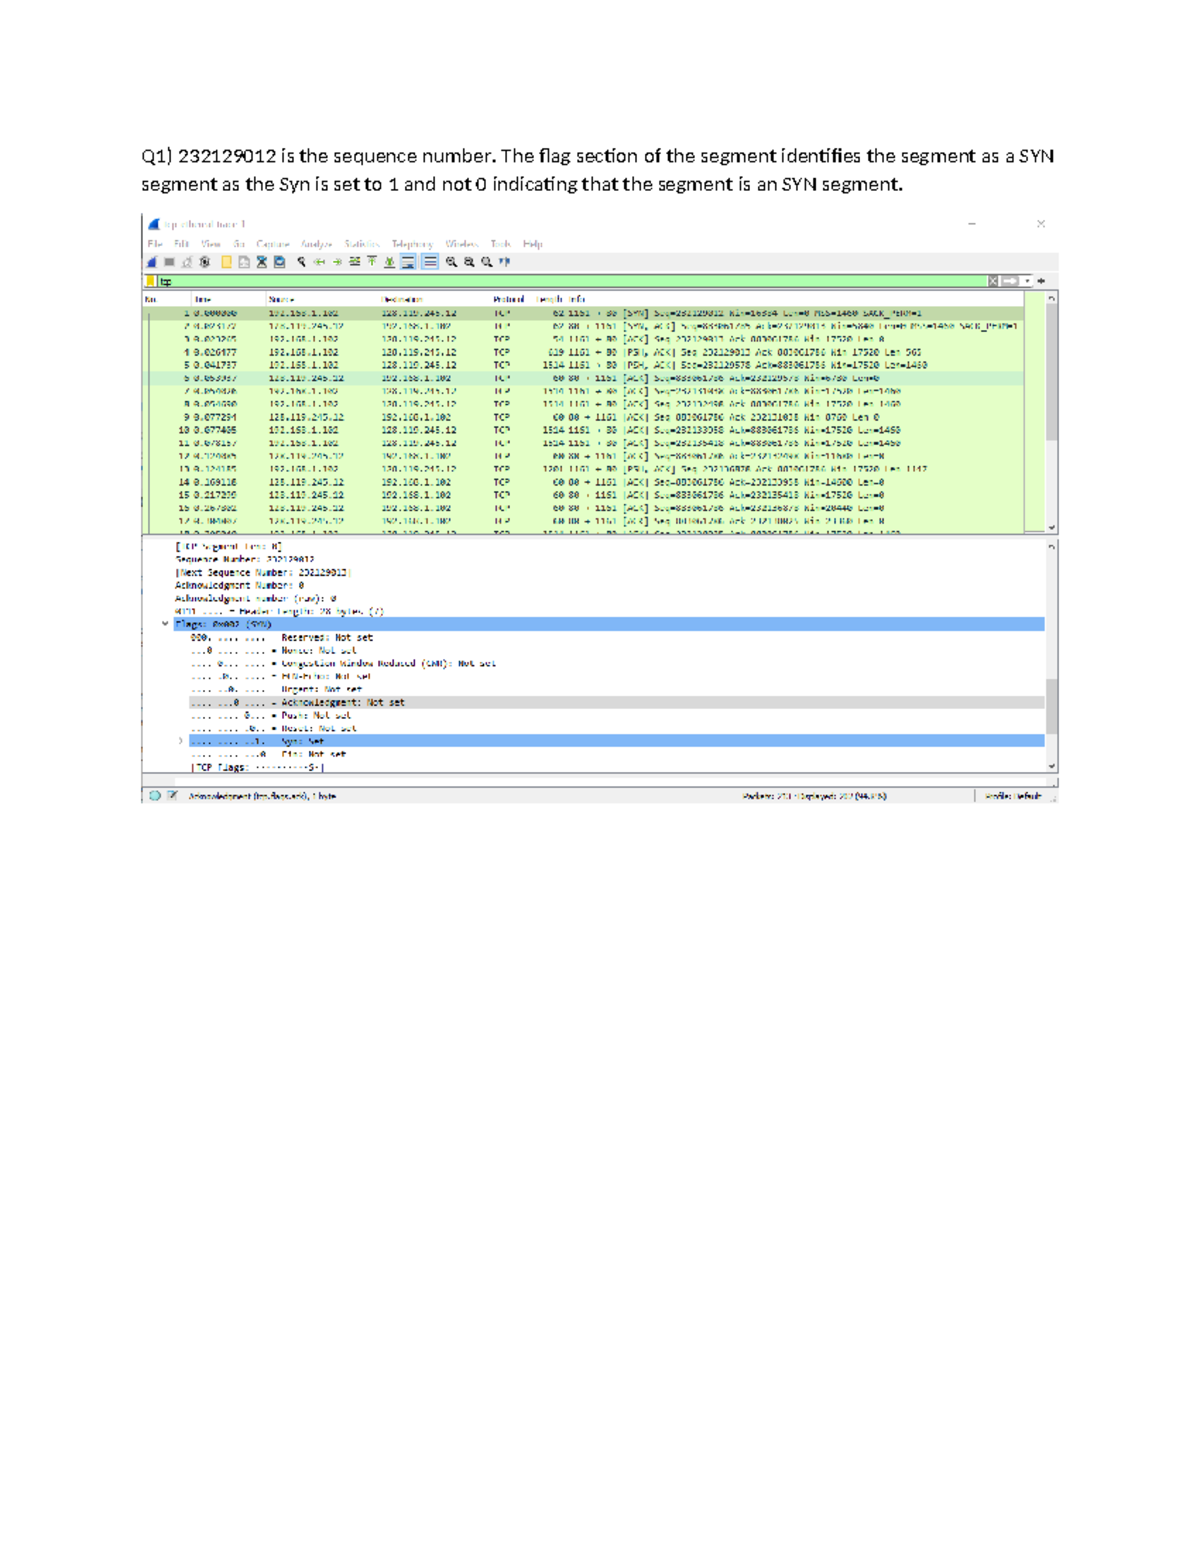Jump to first packet arrow icon
Screen dimensions: 1200x1553
[372, 262]
